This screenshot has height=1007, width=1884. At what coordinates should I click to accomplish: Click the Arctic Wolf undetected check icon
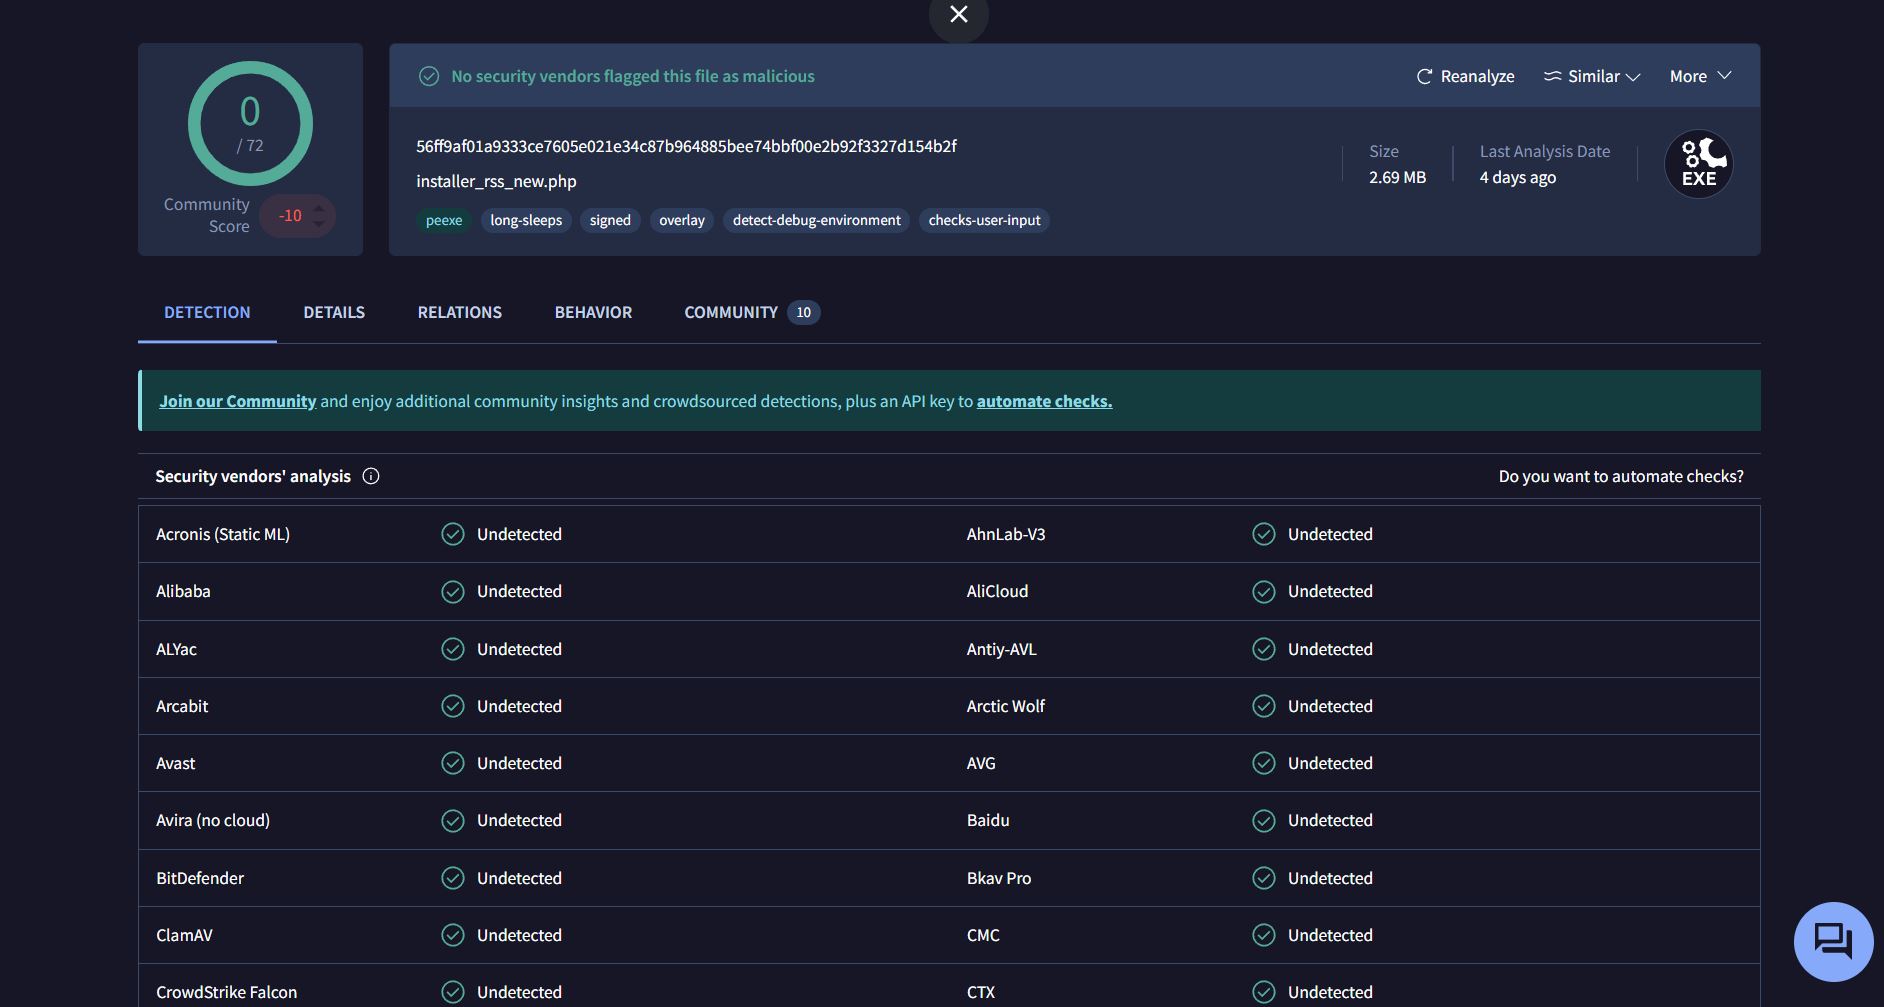[1264, 706]
